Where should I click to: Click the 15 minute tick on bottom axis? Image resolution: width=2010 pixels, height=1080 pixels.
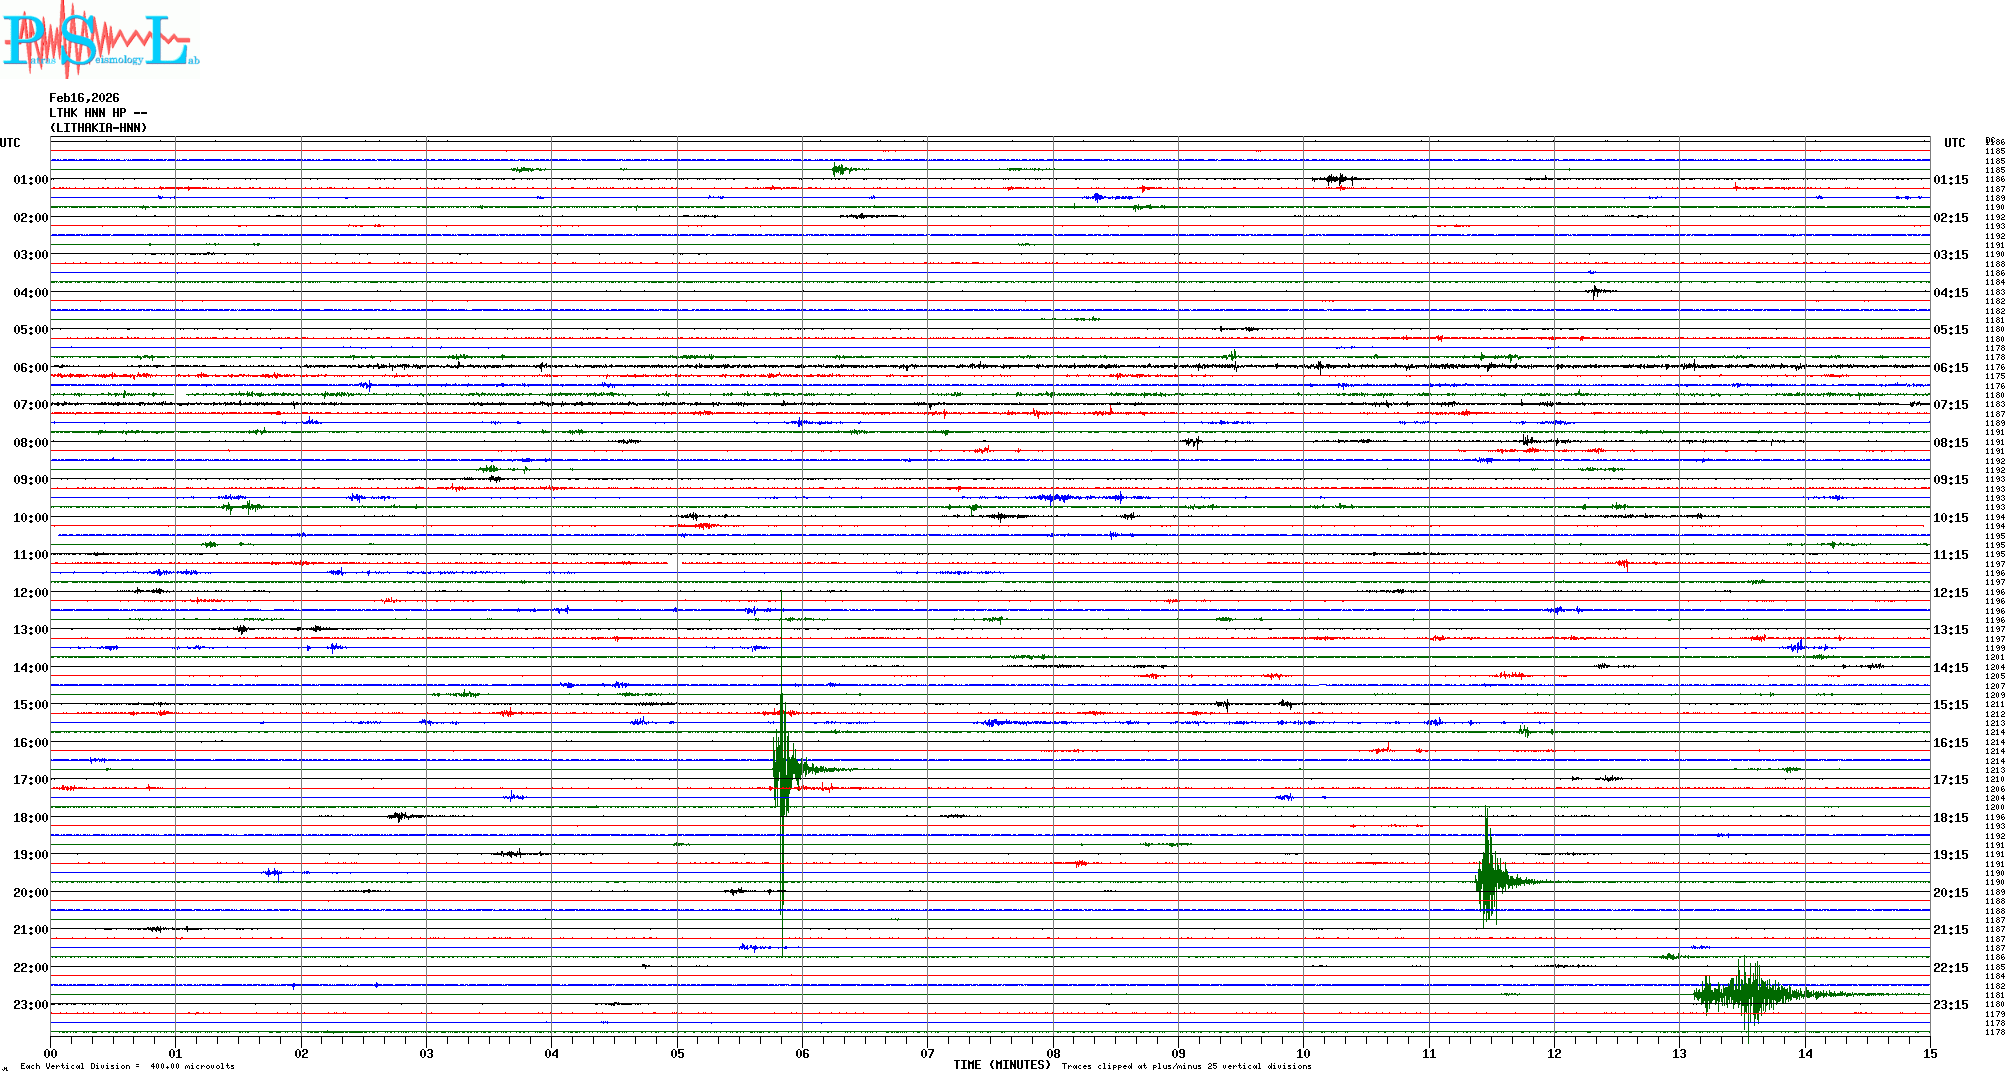[1929, 1053]
